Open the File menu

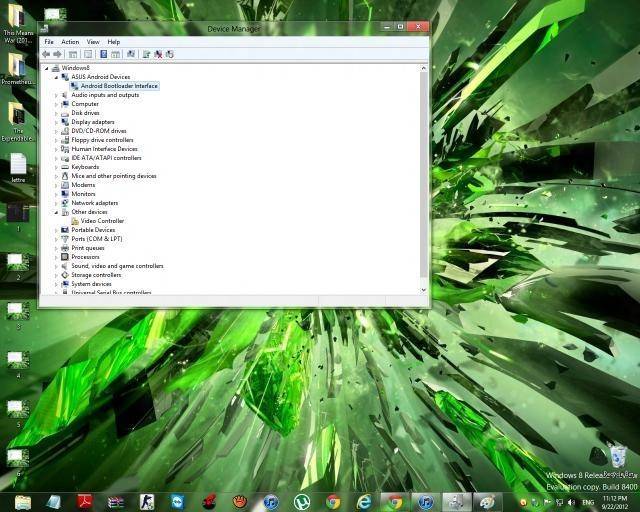49,42
